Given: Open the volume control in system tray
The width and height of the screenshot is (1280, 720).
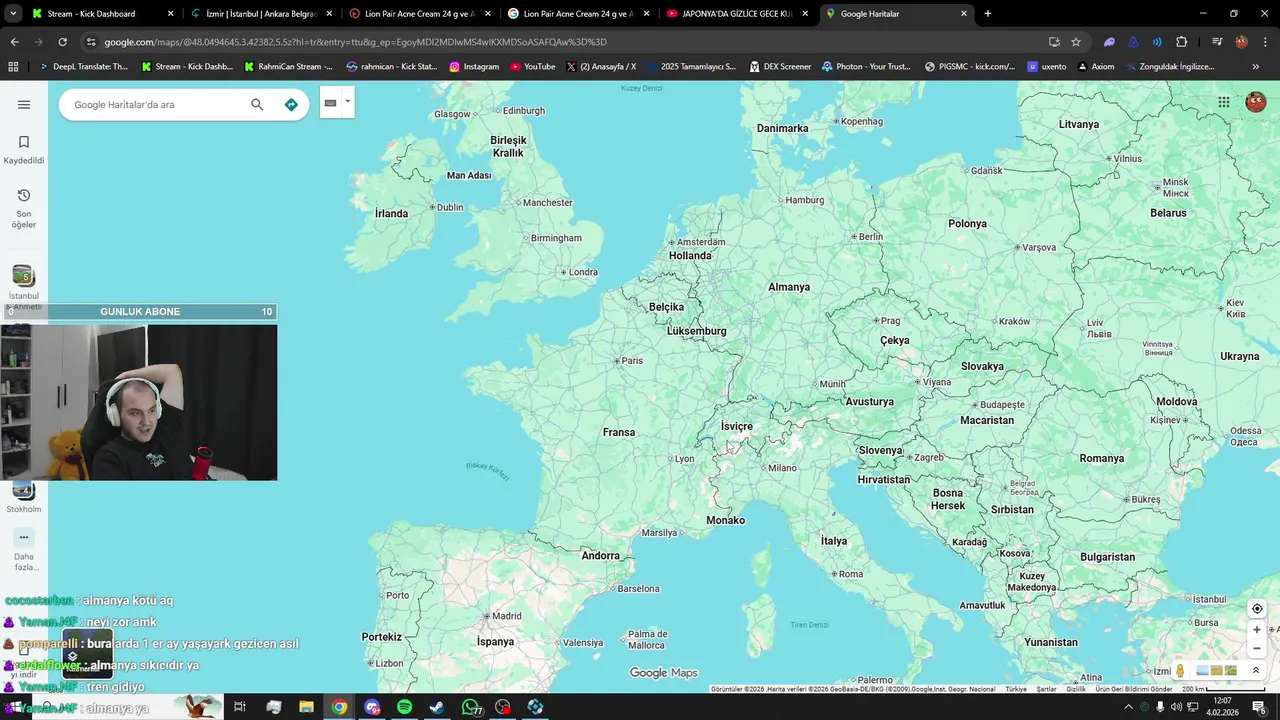Looking at the screenshot, I should click(x=1176, y=707).
